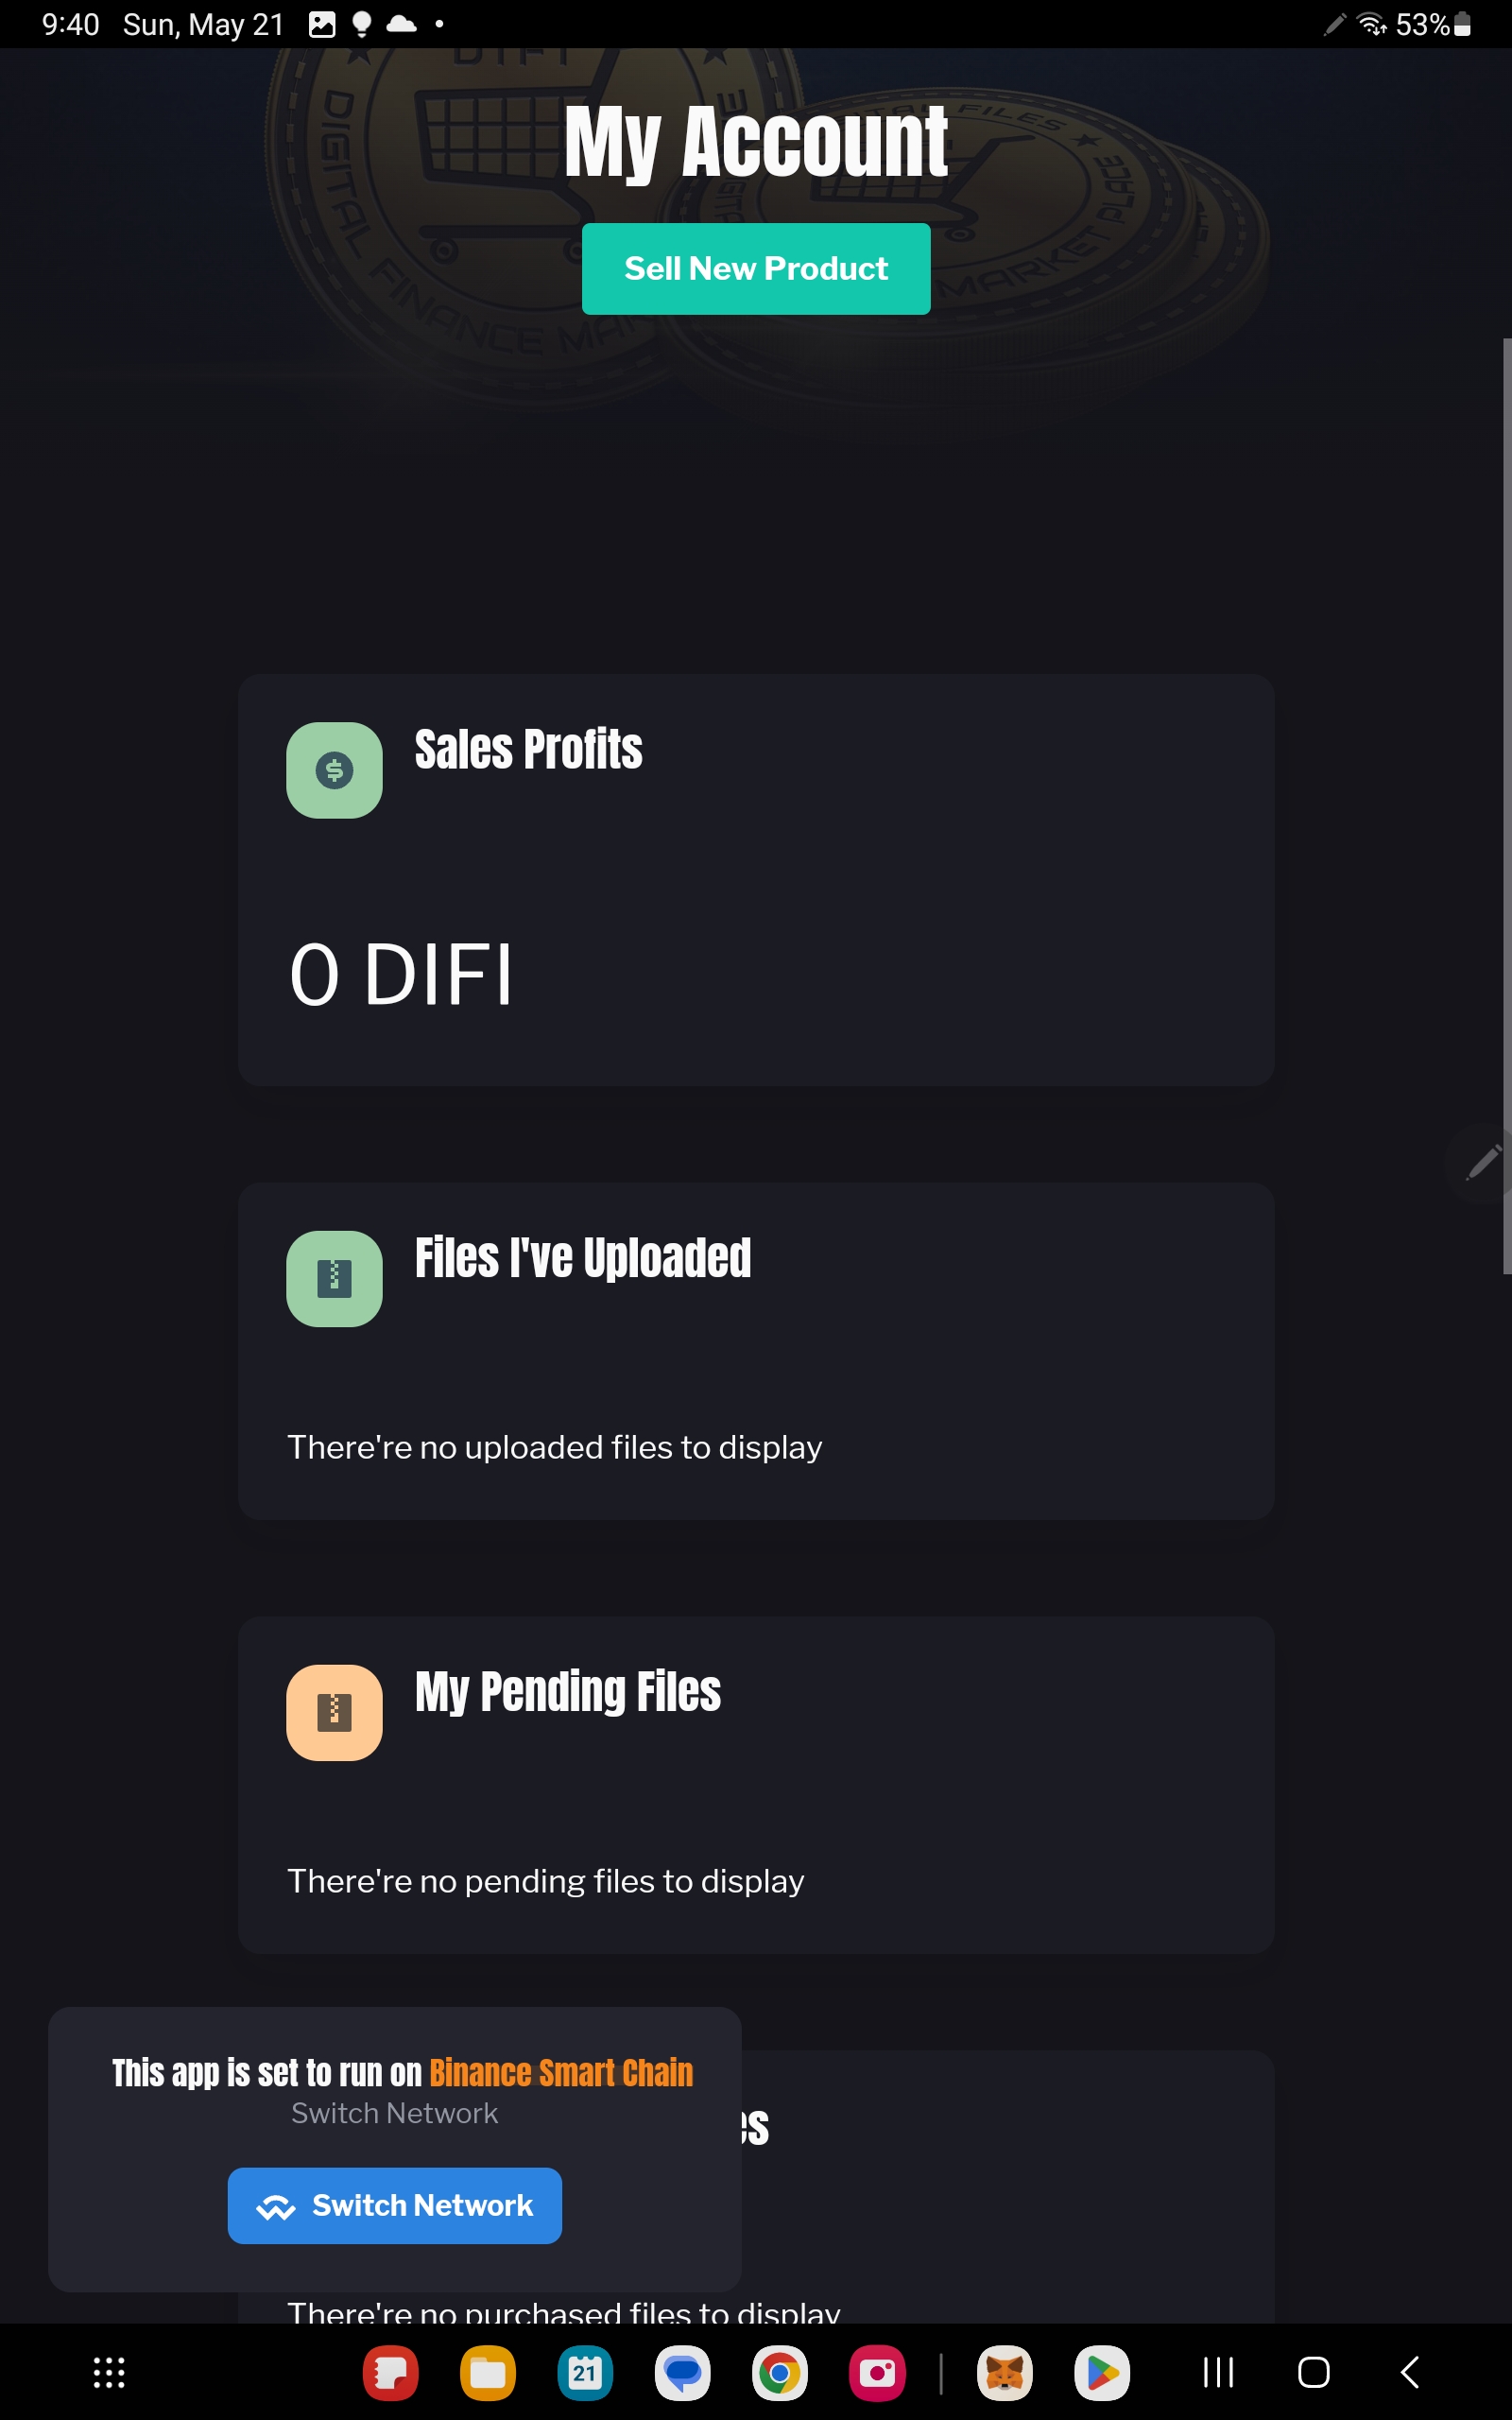Tap the floating pen edit handle
The width and height of the screenshot is (1512, 2420).
[x=1482, y=1162]
